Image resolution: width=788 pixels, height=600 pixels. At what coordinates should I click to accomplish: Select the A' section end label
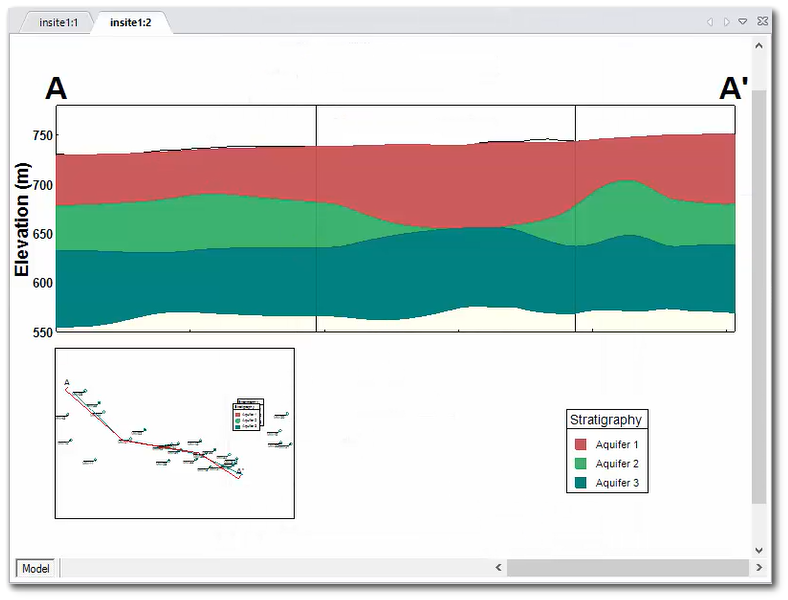tap(733, 89)
